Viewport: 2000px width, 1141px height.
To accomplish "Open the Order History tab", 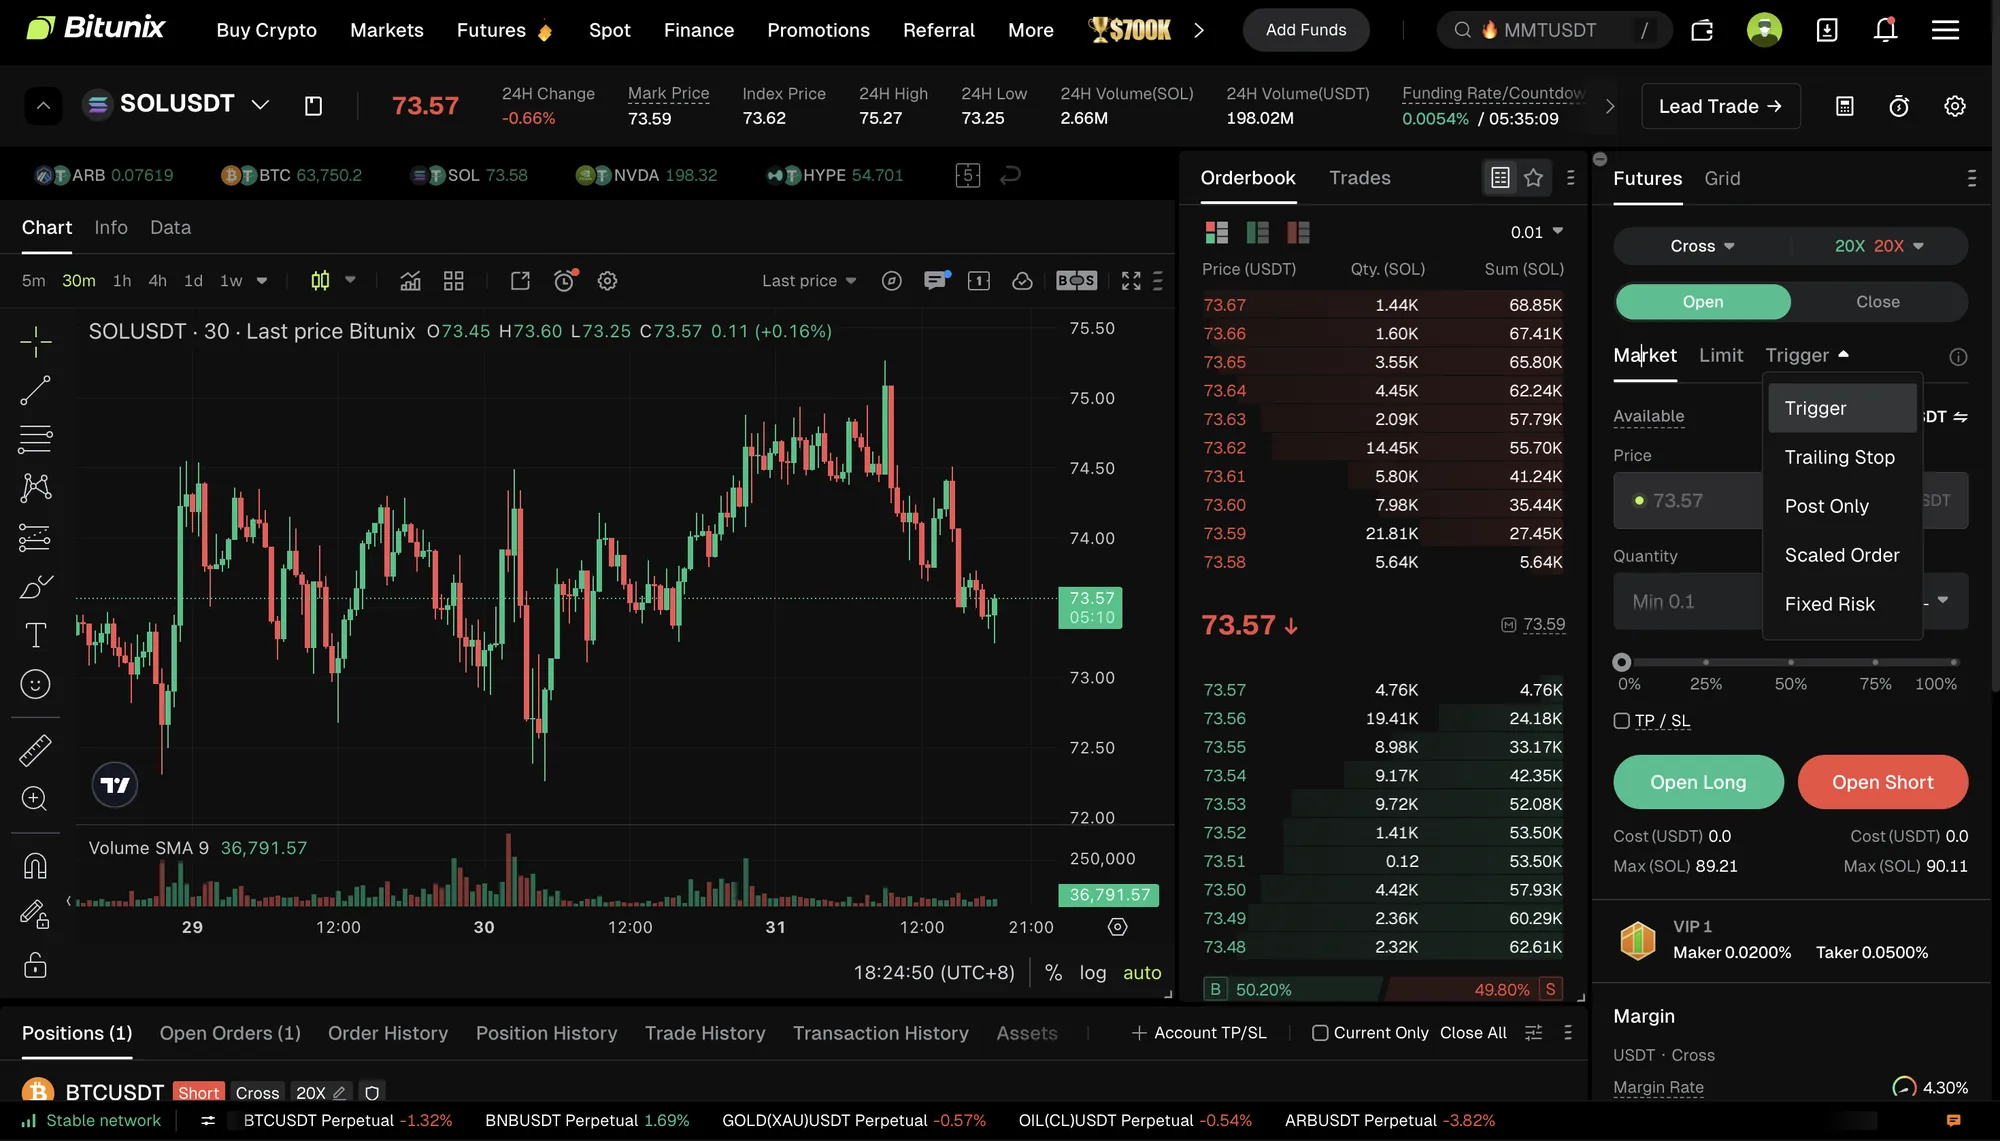I will point(388,1033).
